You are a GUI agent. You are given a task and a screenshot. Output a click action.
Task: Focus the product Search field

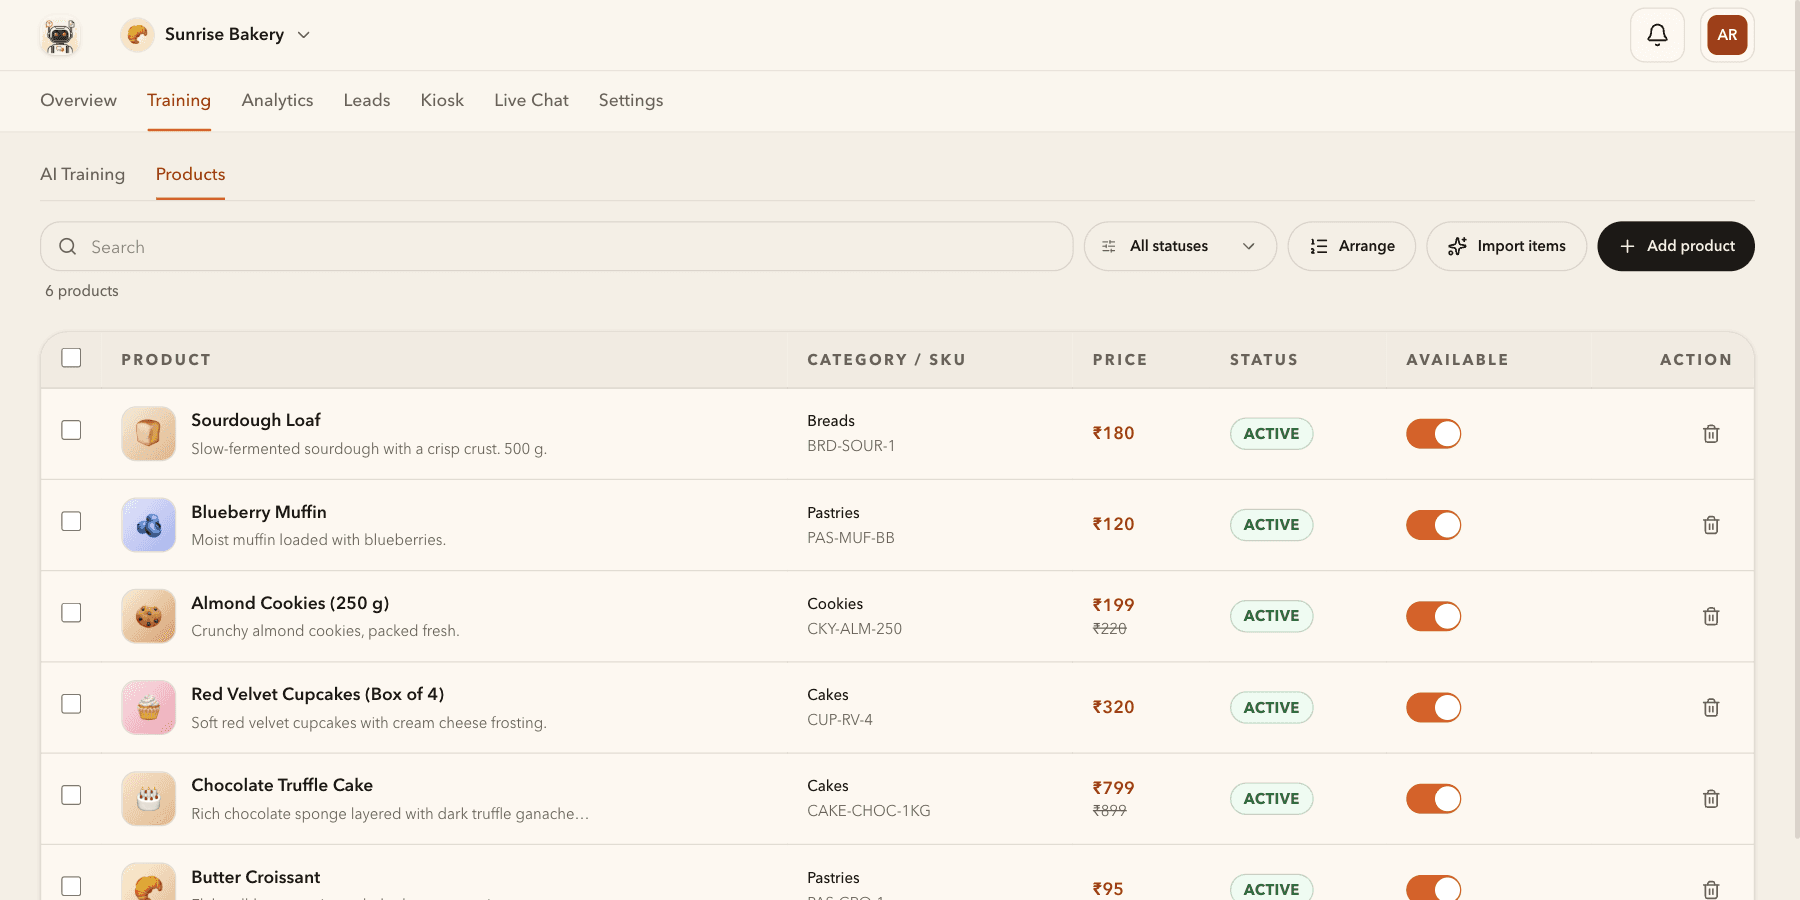tap(557, 246)
